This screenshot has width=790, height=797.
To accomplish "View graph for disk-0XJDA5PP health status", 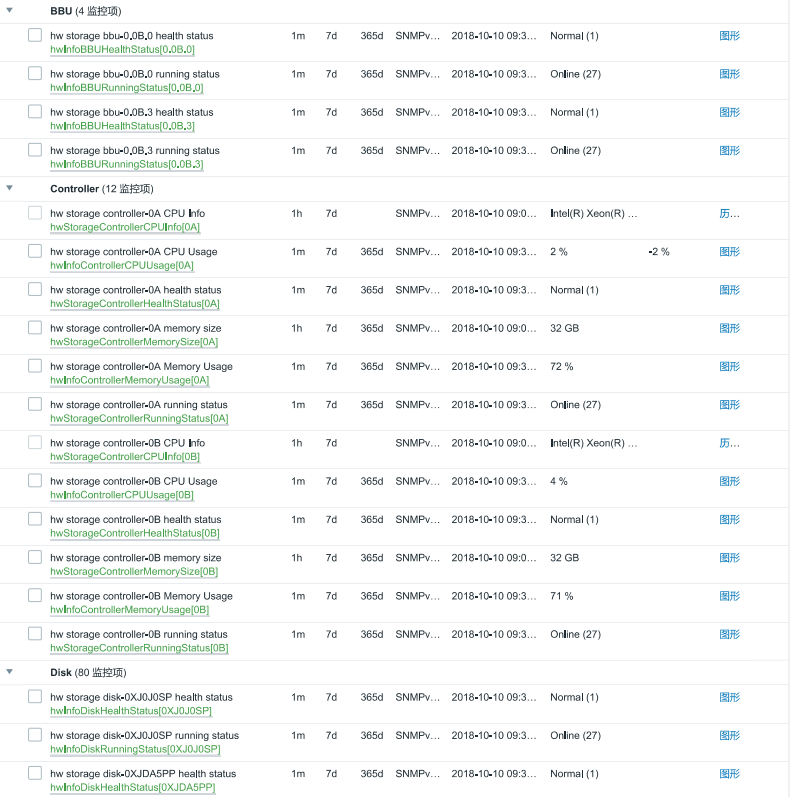I will pyautogui.click(x=730, y=773).
